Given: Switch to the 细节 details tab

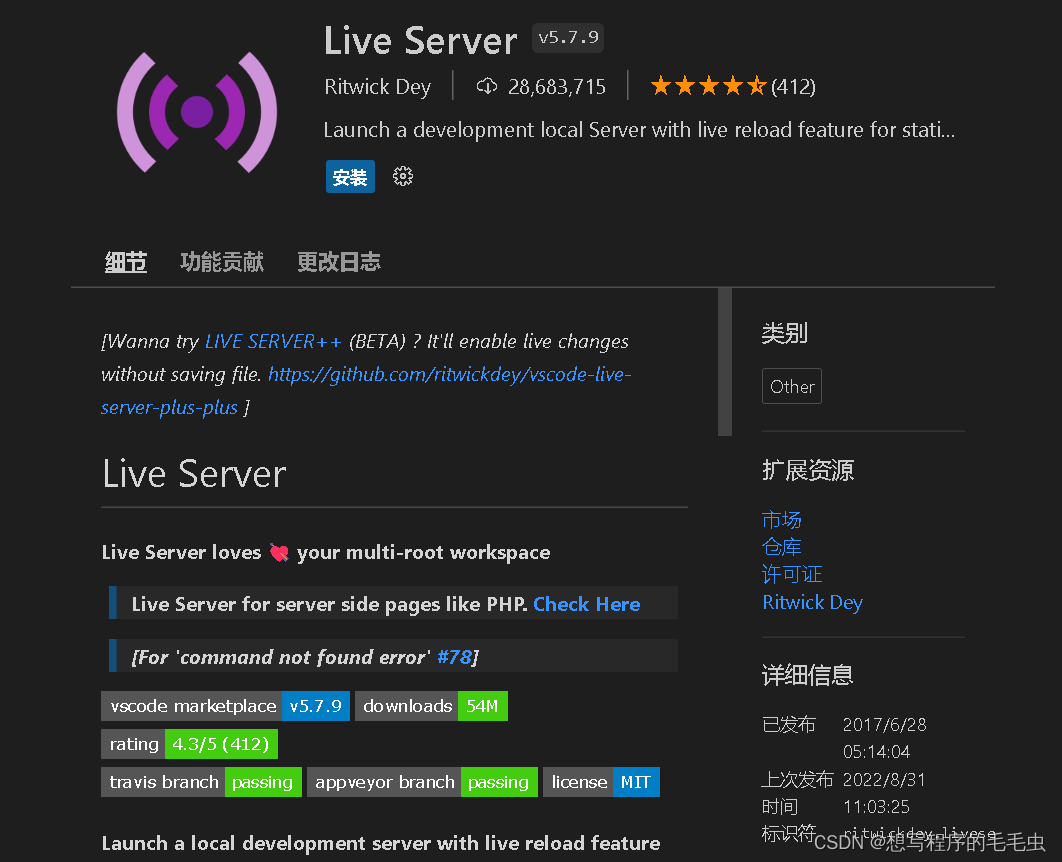Looking at the screenshot, I should (x=126, y=261).
